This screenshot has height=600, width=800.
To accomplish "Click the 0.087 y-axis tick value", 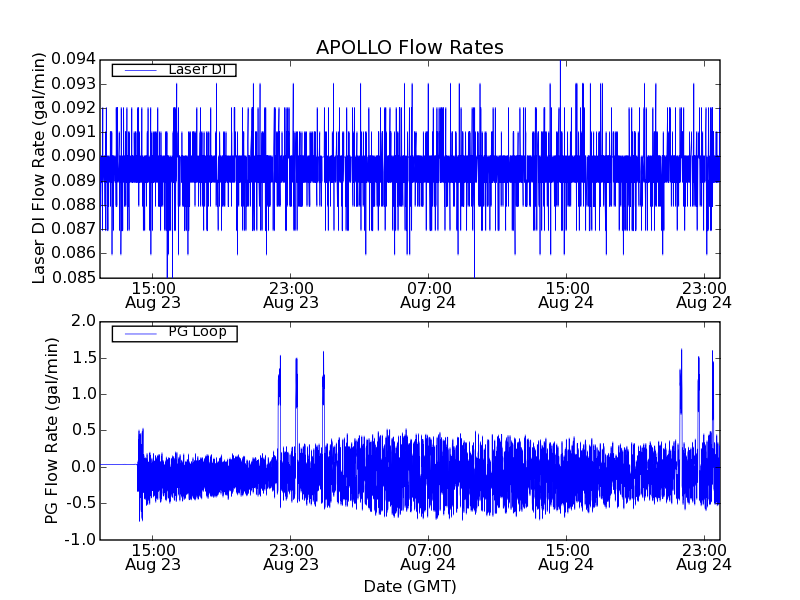I will point(73,229).
